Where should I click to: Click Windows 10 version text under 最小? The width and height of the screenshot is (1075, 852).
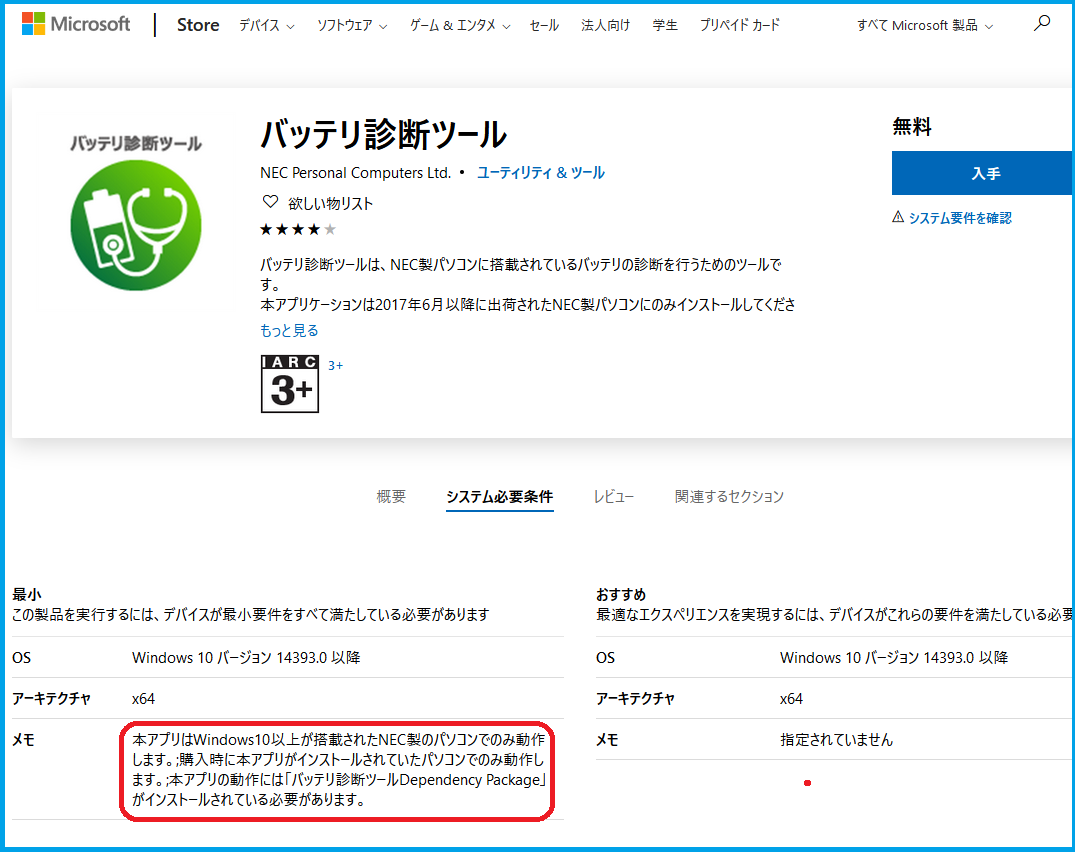tap(246, 657)
